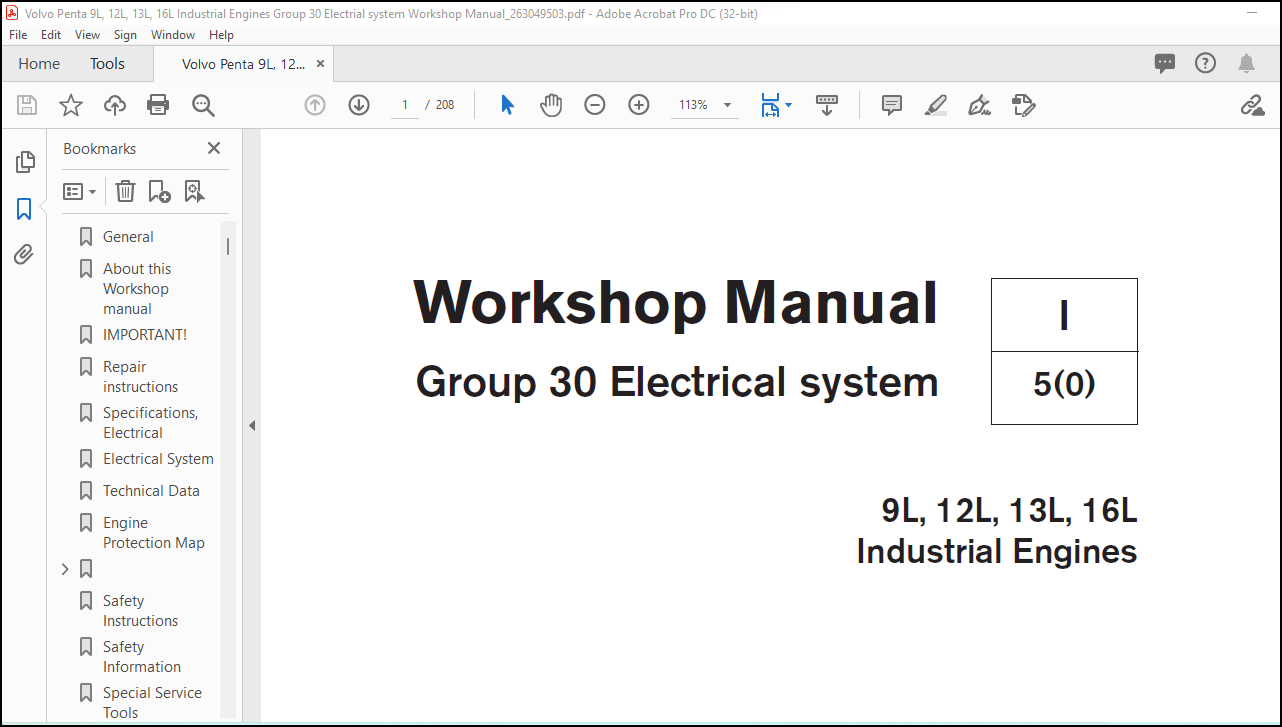The width and height of the screenshot is (1282, 727).
Task: Open About this Workshop manual bookmark
Action: [x=137, y=289]
